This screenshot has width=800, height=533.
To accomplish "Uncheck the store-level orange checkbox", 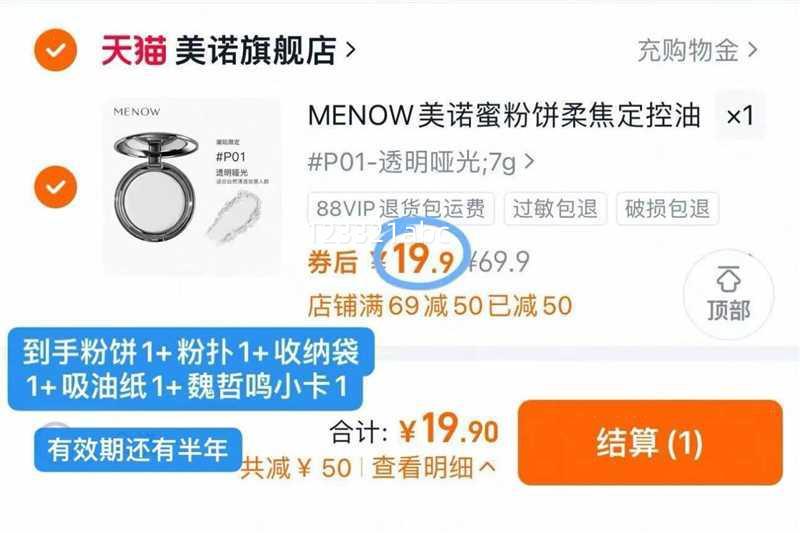I will point(56,50).
